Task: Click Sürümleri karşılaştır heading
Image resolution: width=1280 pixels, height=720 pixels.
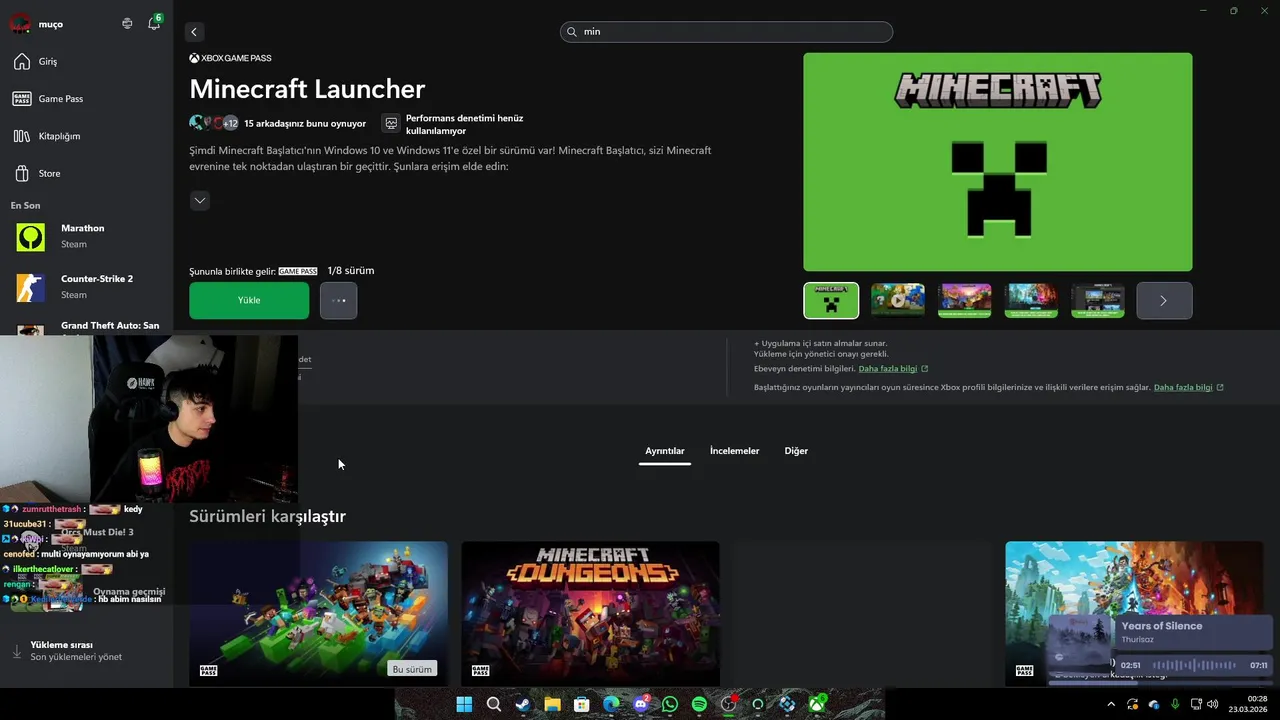Action: point(268,516)
